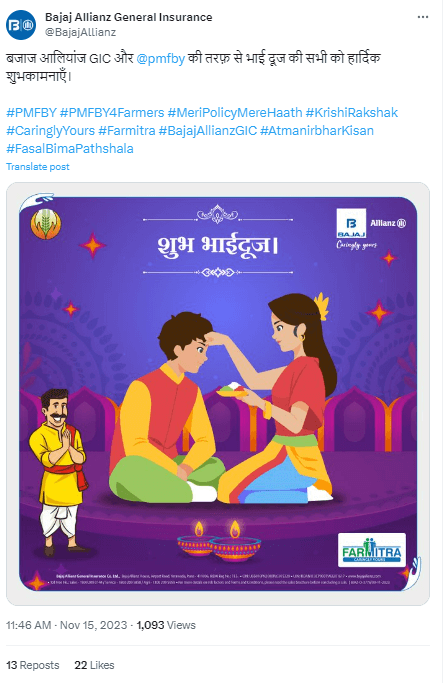Open the #MeriPolicyMereHaath hashtag
445x688 pixels.
click(235, 113)
